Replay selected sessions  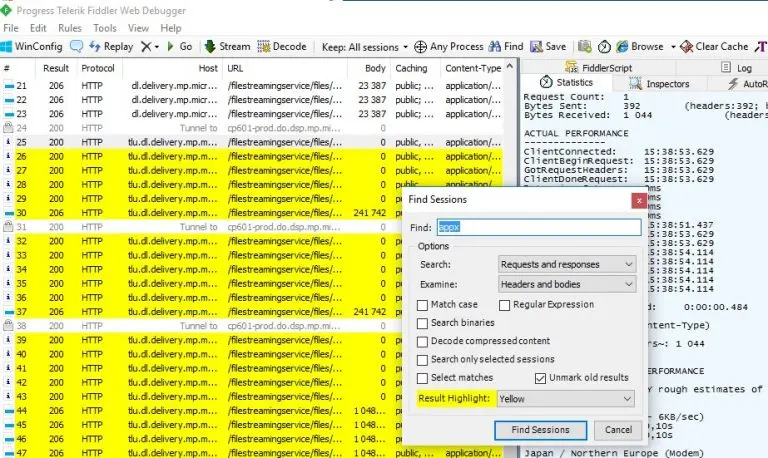pos(111,47)
